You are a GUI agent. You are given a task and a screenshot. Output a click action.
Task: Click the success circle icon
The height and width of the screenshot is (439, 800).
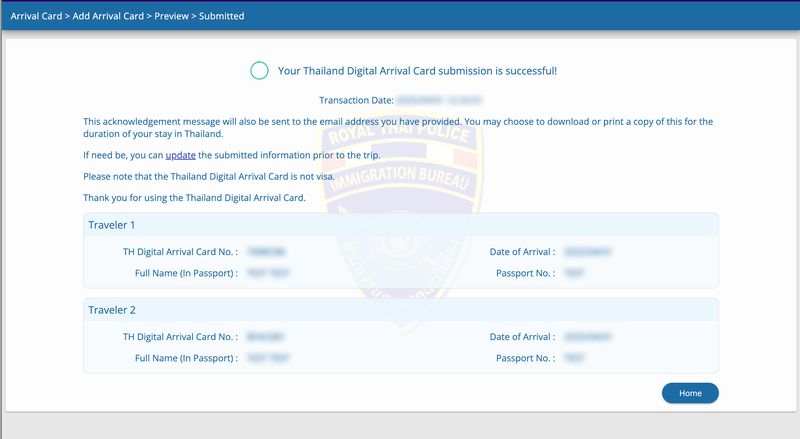click(x=259, y=70)
